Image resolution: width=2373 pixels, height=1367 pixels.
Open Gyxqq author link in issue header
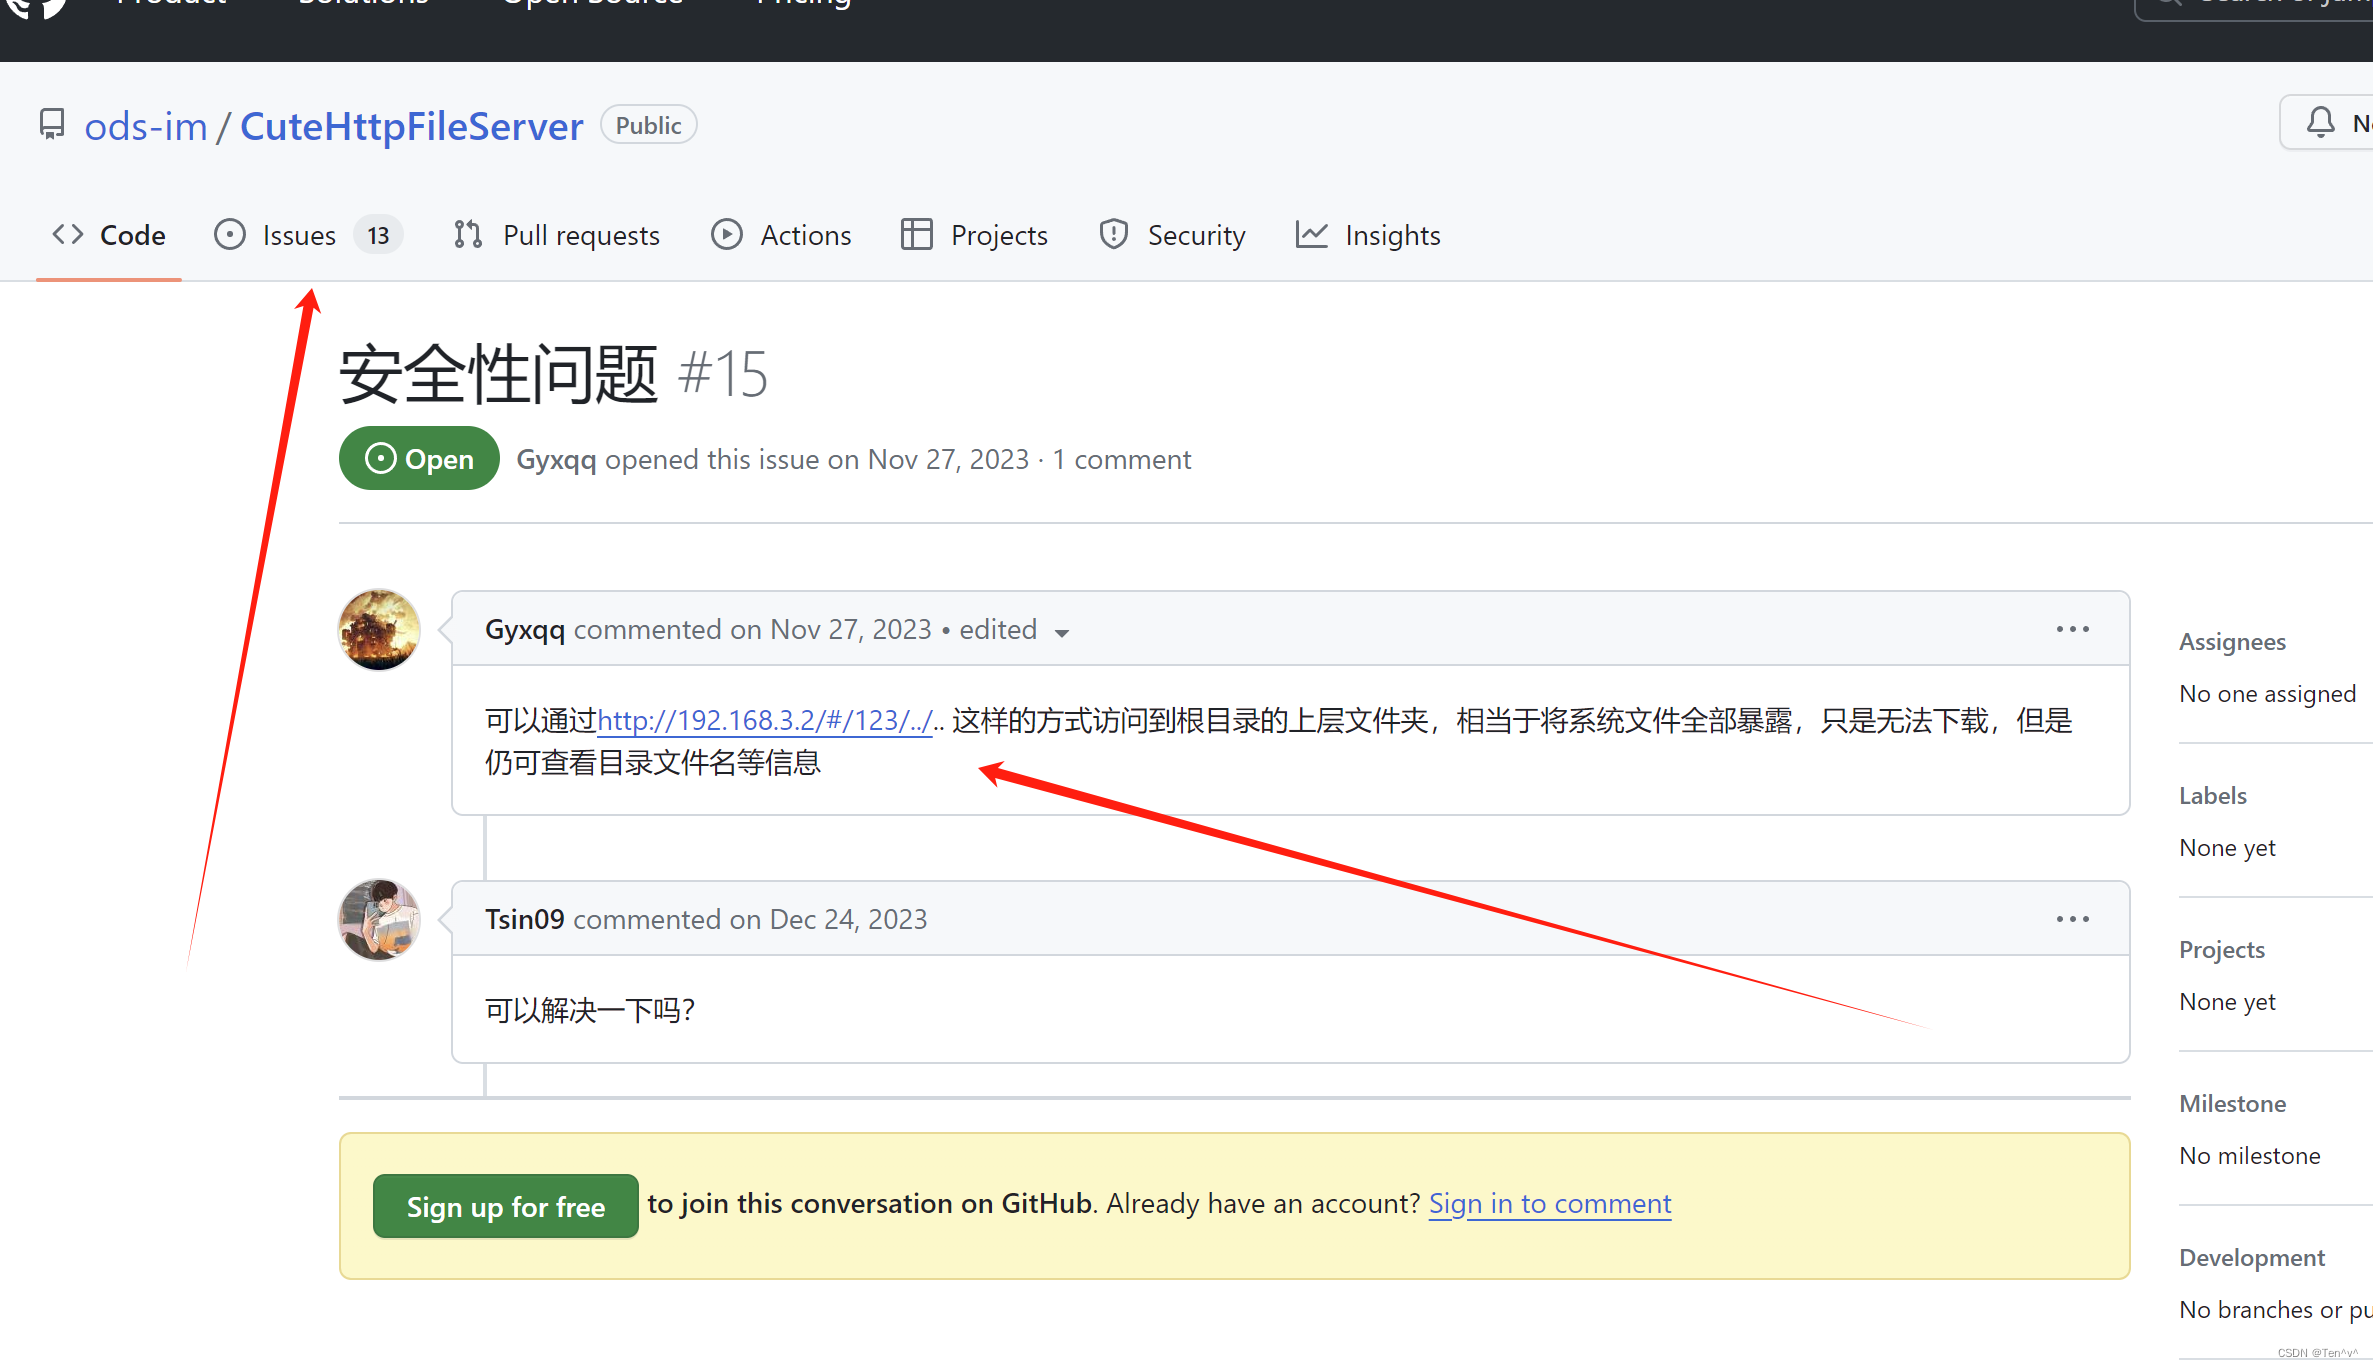[x=556, y=460]
